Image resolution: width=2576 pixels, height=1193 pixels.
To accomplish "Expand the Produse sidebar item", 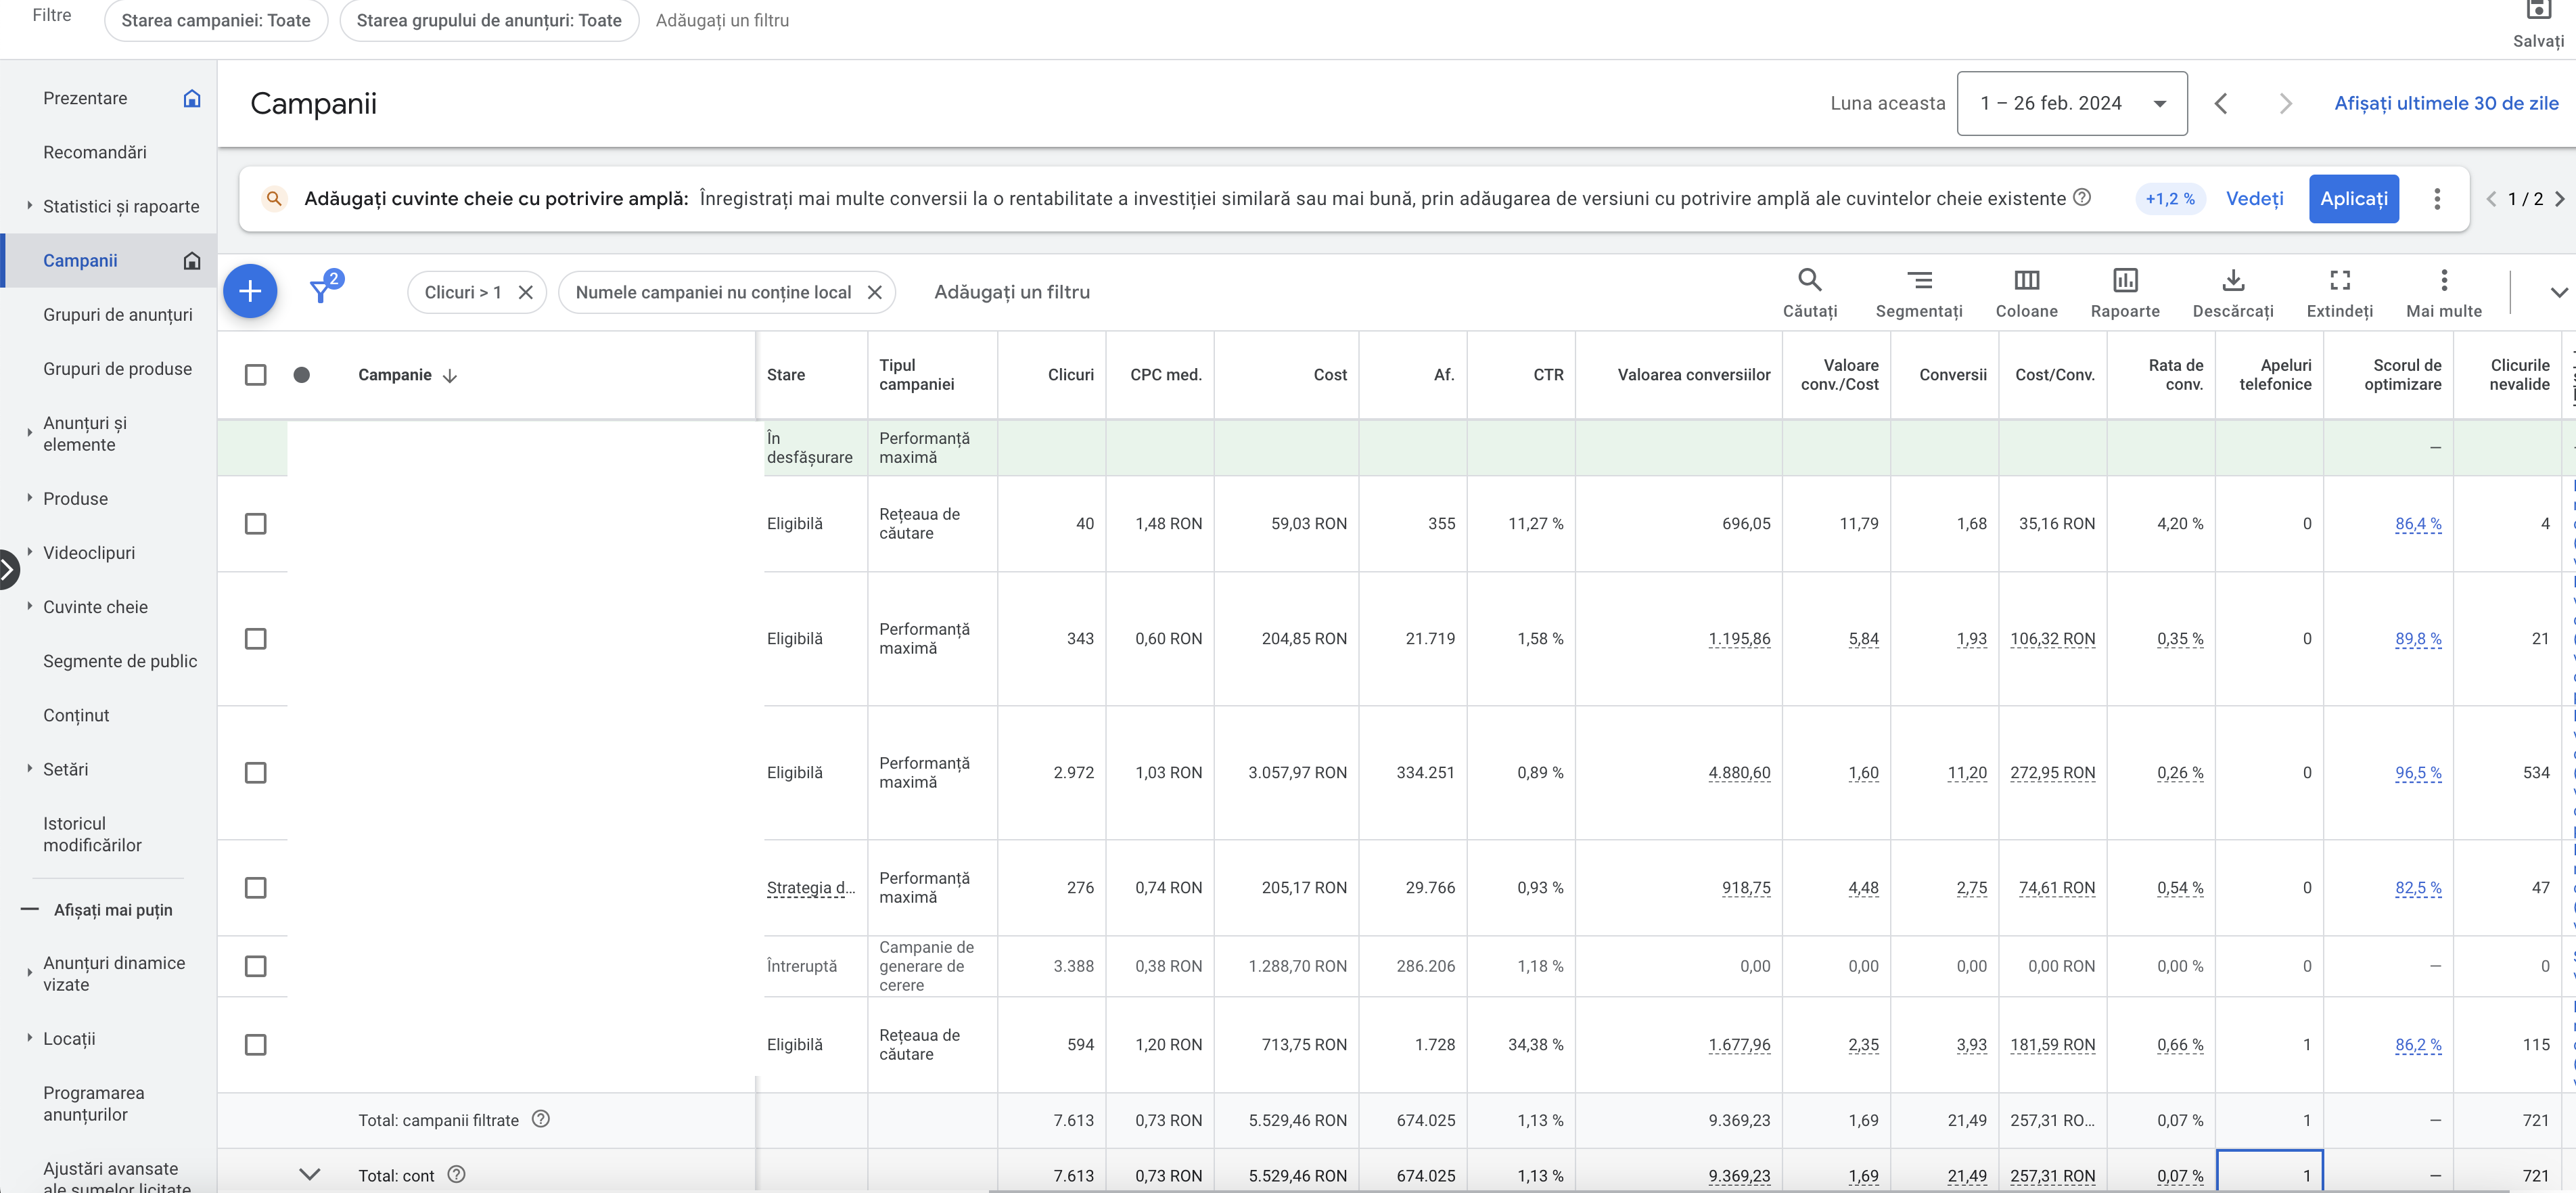I will (x=29, y=497).
